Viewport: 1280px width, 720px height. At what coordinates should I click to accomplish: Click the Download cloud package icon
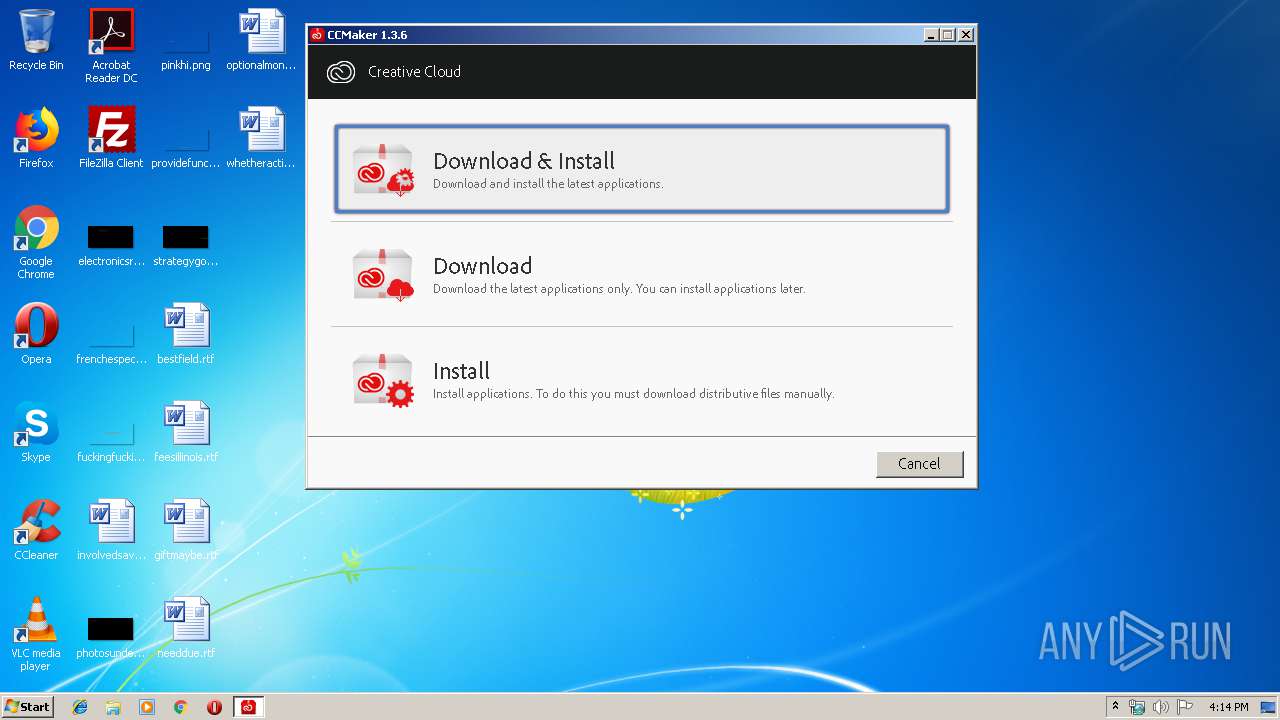(383, 274)
